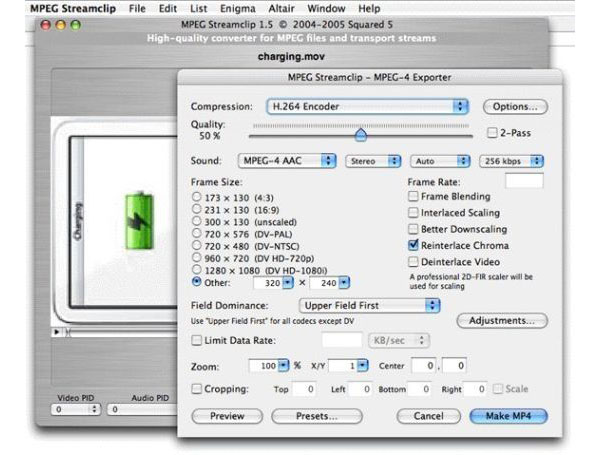
Task: Open the Compression H.264 Encoder dropdown
Action: coord(367,105)
